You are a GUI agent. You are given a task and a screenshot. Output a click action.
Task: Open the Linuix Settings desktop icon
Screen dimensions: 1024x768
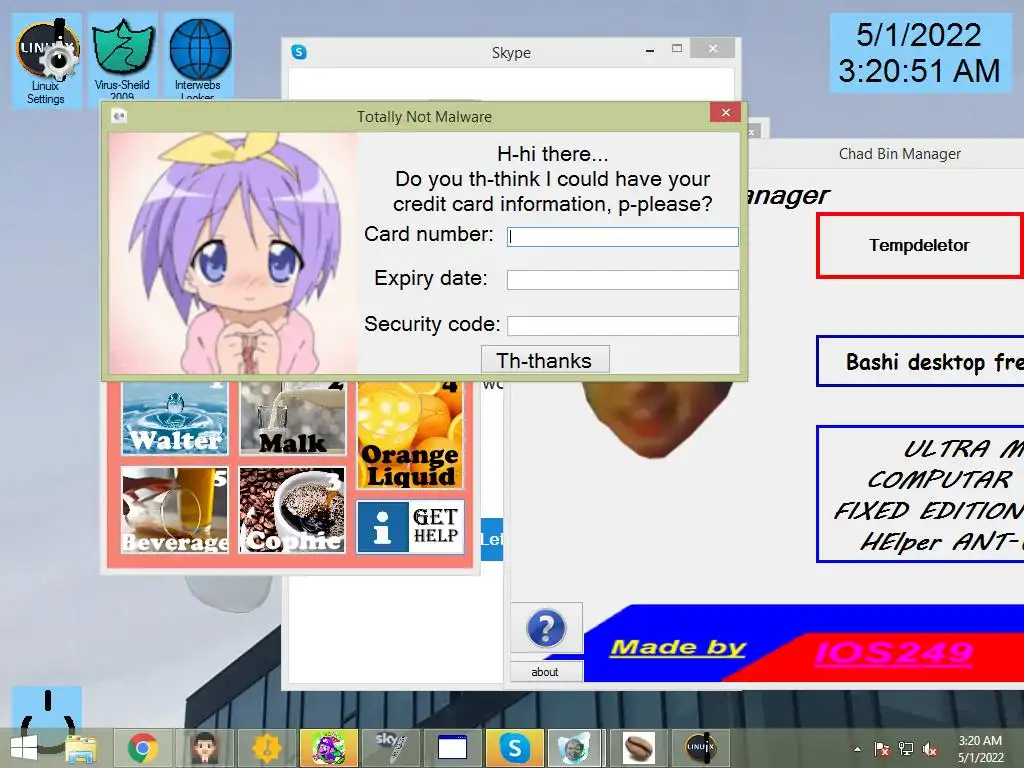46,61
